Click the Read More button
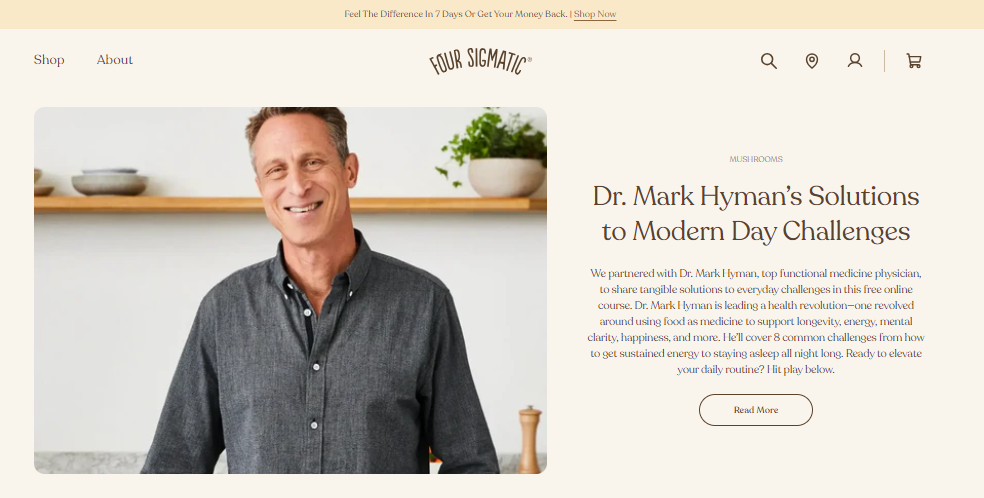The width and height of the screenshot is (984, 498). 756,410
